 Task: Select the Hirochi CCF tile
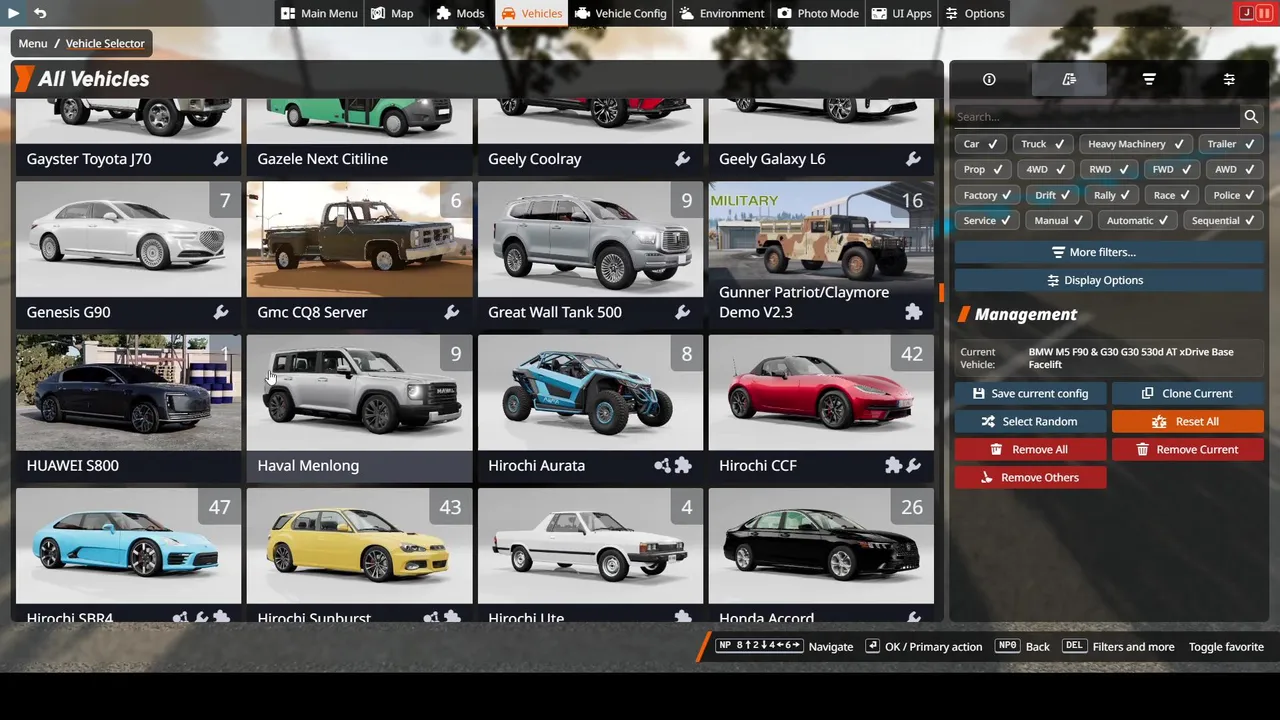click(821, 408)
